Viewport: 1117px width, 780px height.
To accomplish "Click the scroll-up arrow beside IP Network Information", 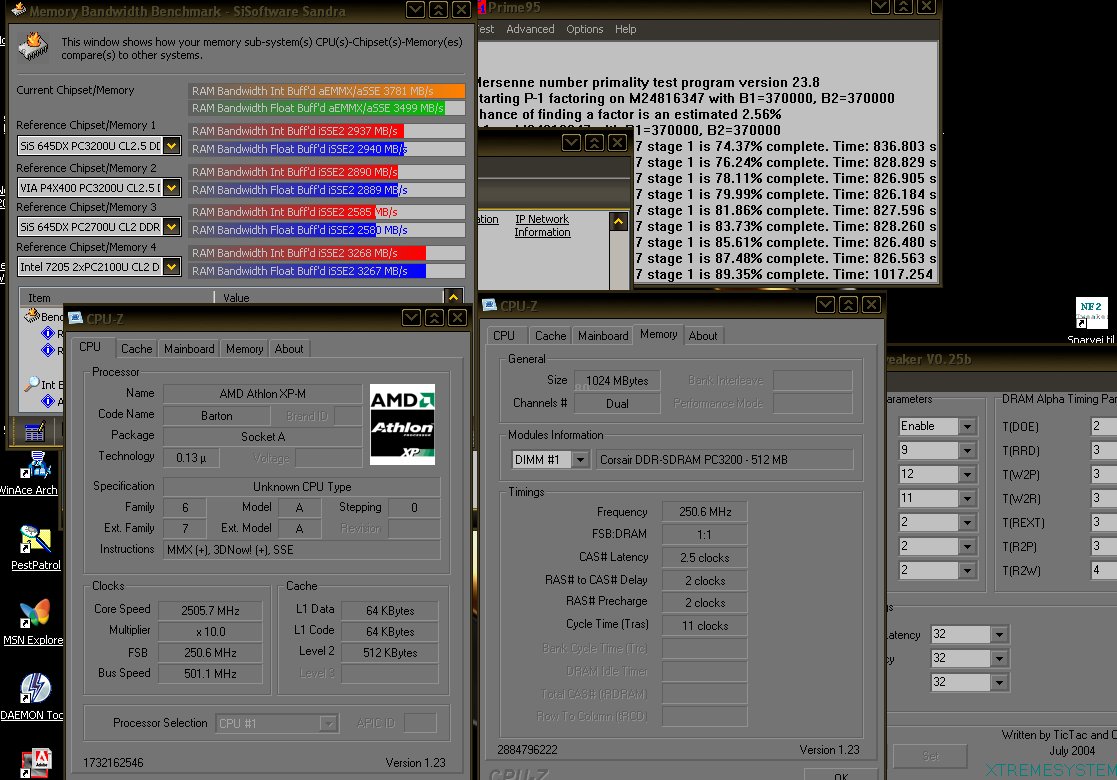I will pyautogui.click(x=618, y=222).
